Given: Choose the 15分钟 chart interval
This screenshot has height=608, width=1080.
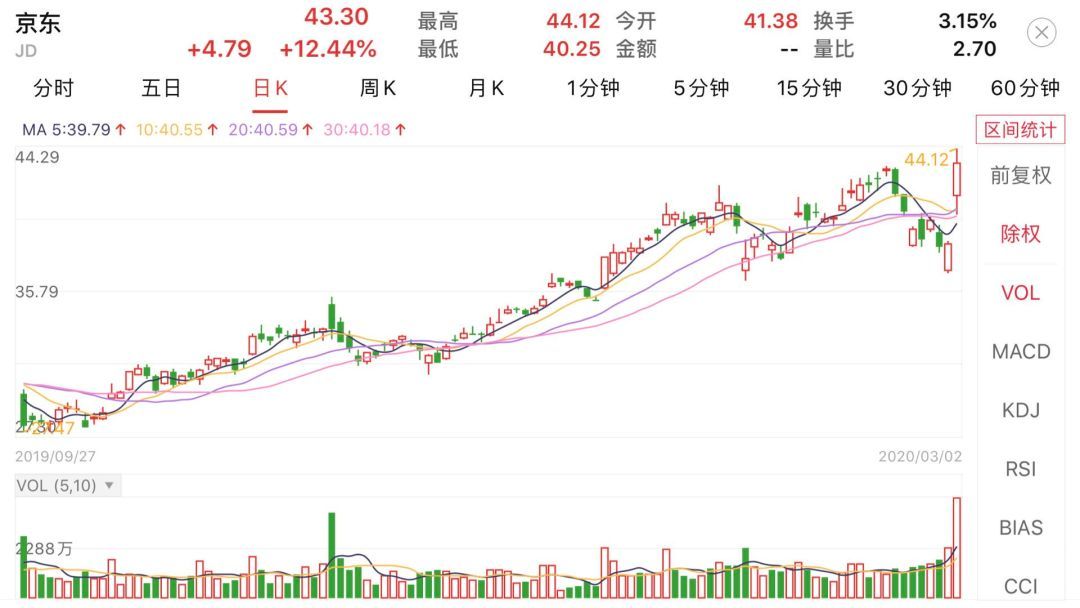Looking at the screenshot, I should (809, 88).
